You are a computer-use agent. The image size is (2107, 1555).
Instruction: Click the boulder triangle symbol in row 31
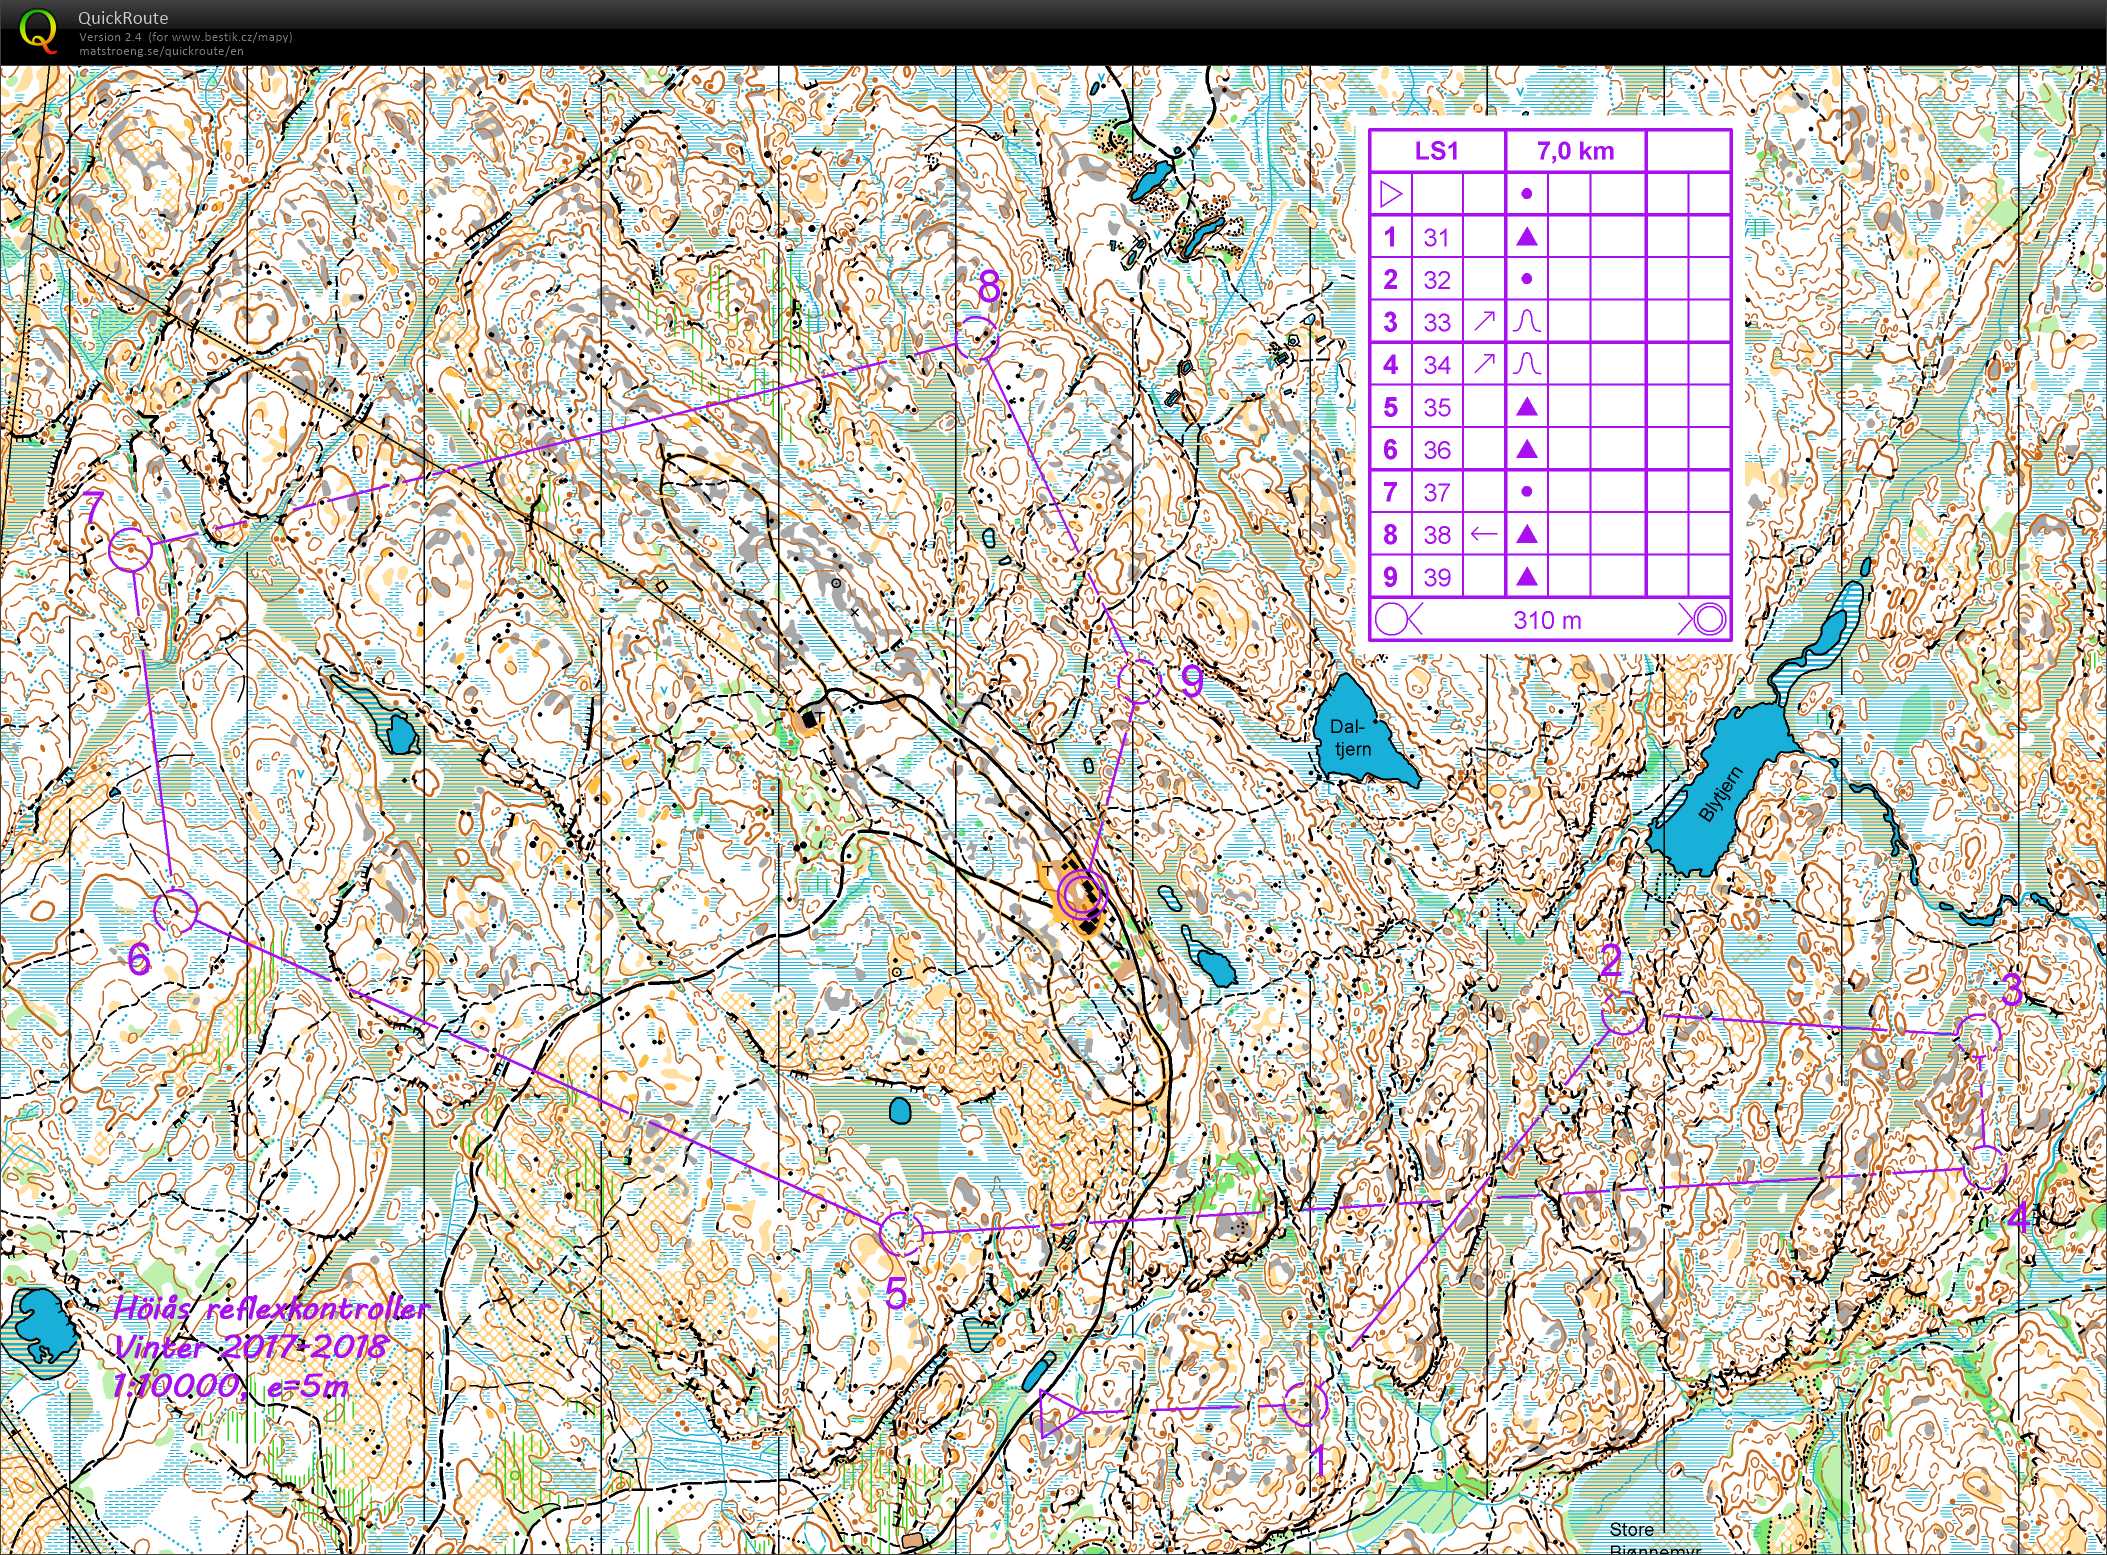(x=1526, y=237)
